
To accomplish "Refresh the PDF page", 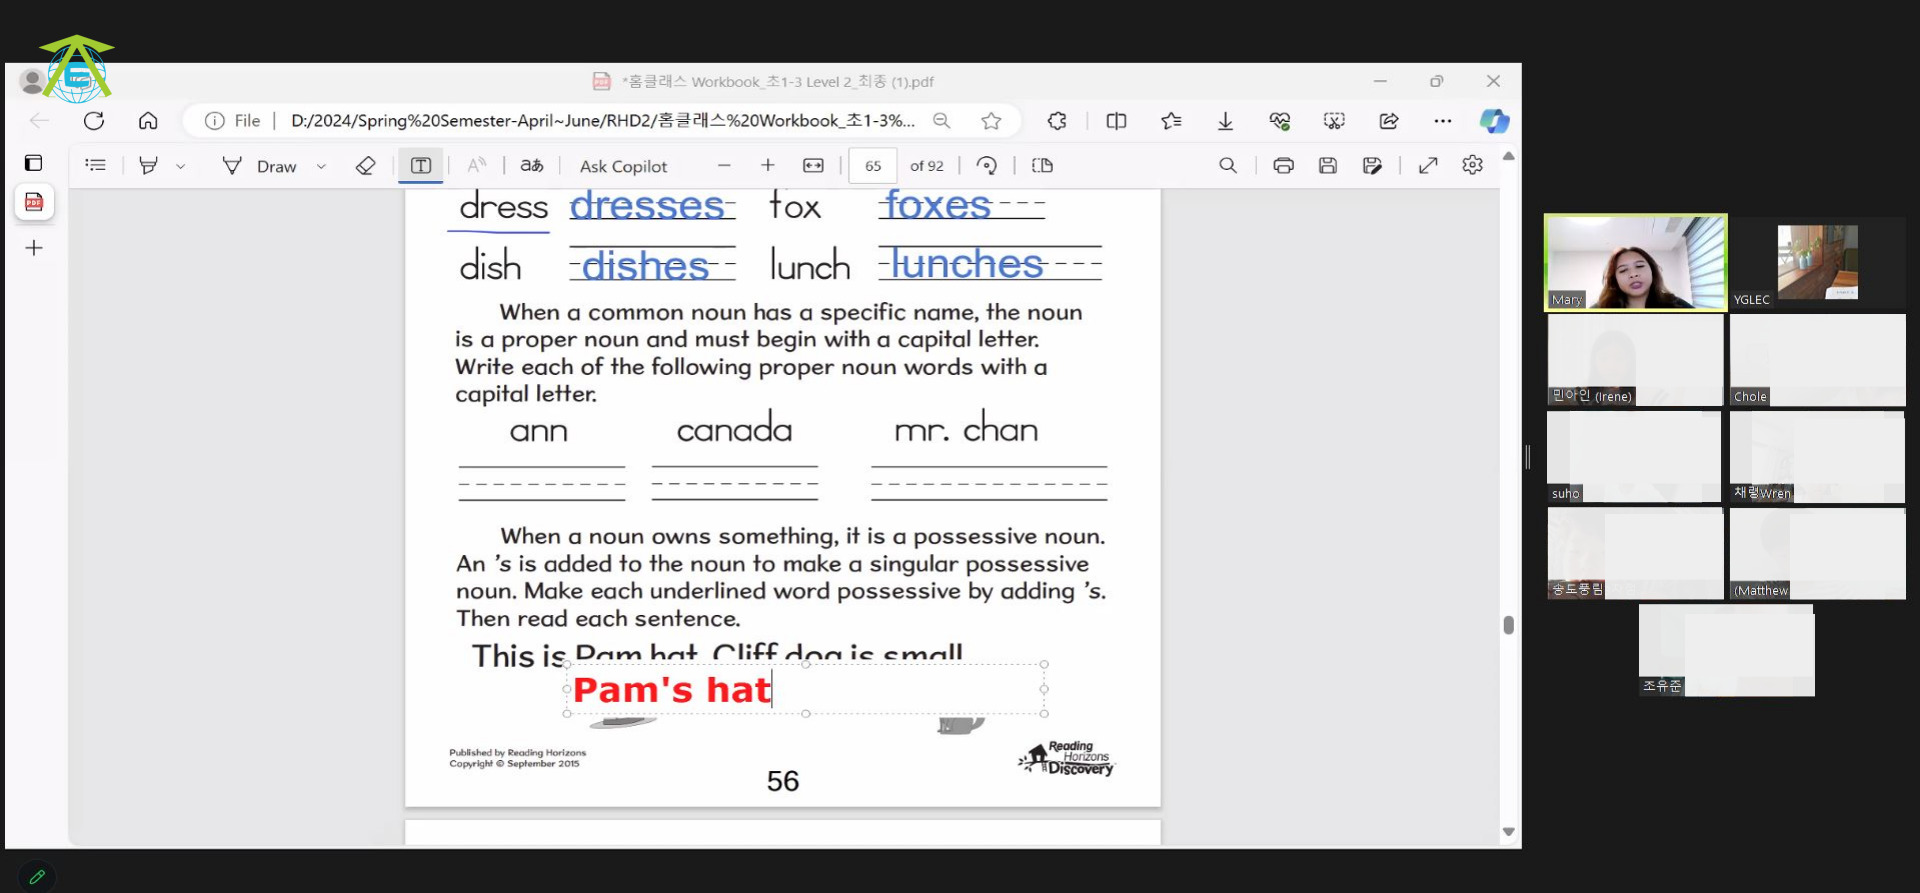I will [x=94, y=121].
